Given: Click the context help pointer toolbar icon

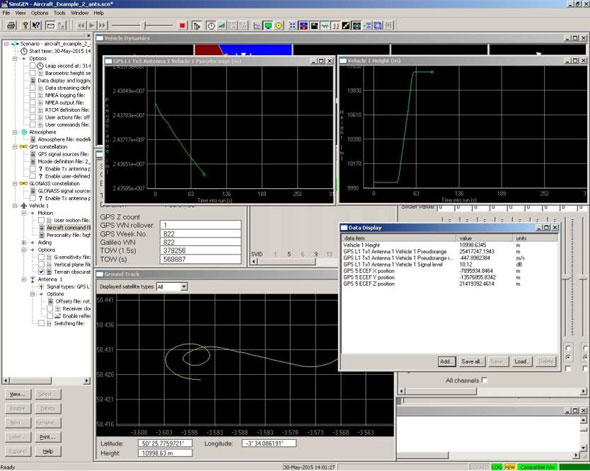Looking at the screenshot, I should pyautogui.click(x=36, y=26).
